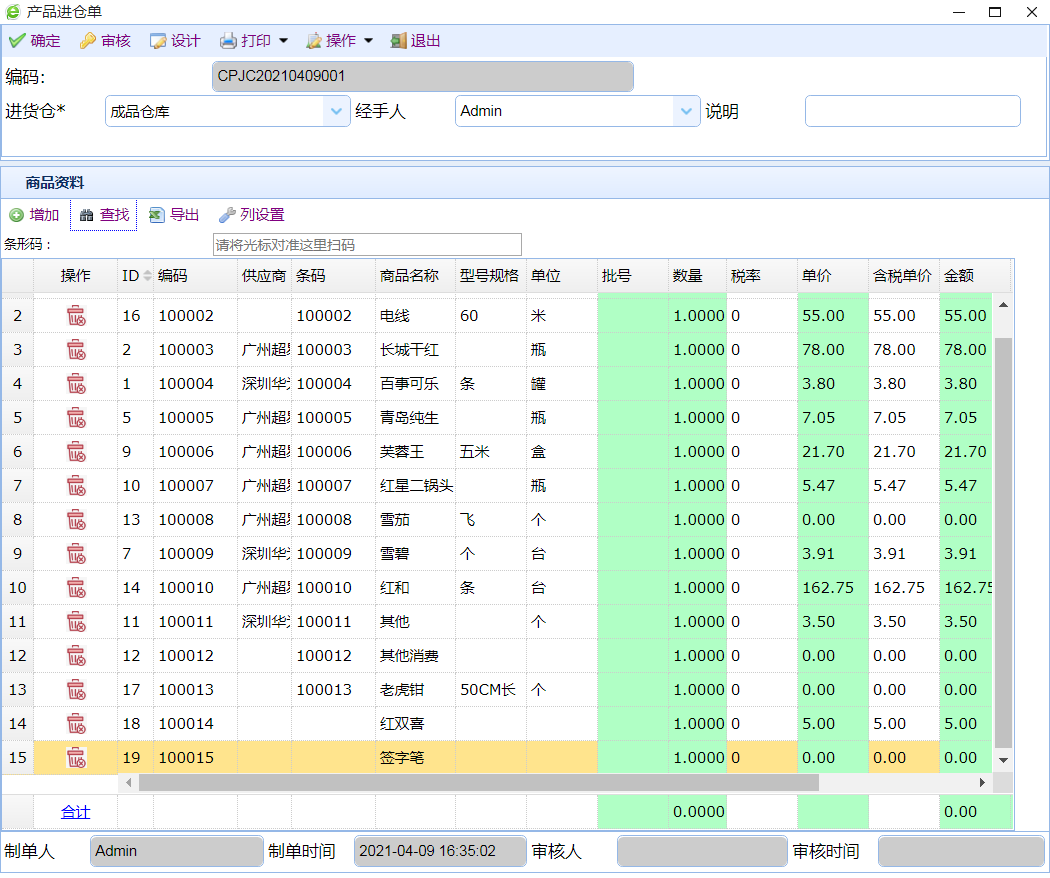This screenshot has width=1050, height=878.
Task: Click the 说明 description input field
Action: pos(912,112)
